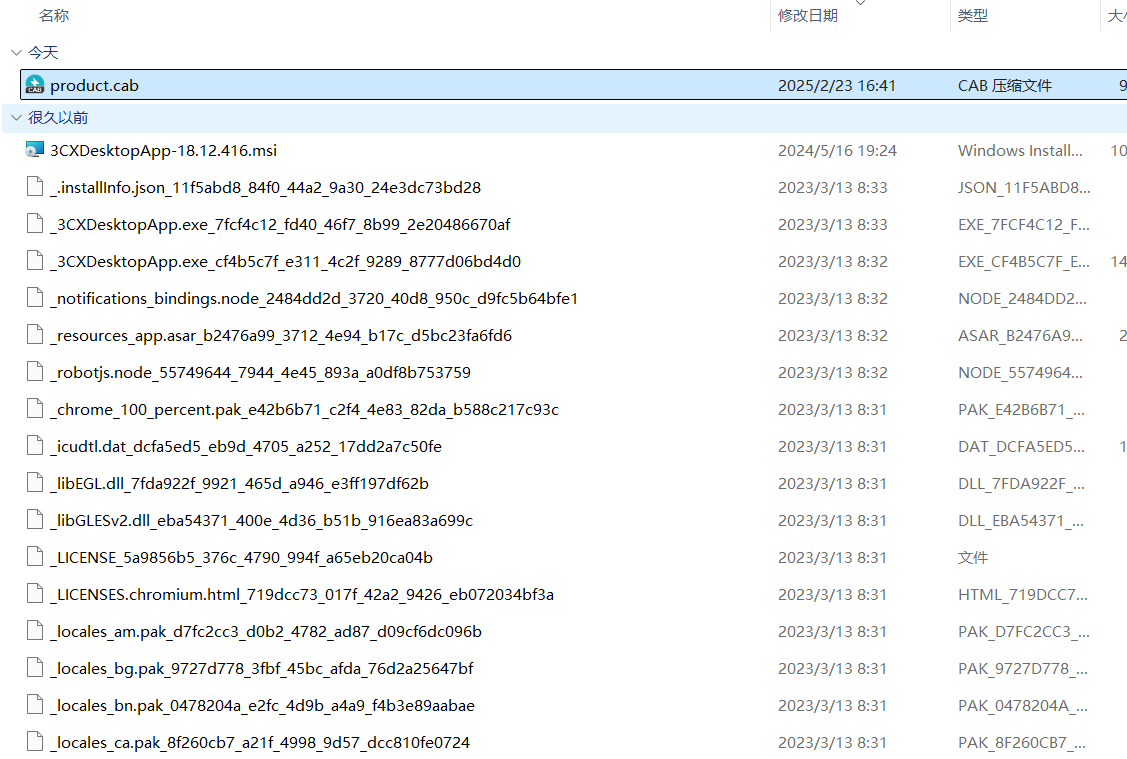Viewport: 1127px width, 759px height.
Task: Click the _icudtl.dat file icon
Action: (x=34, y=446)
